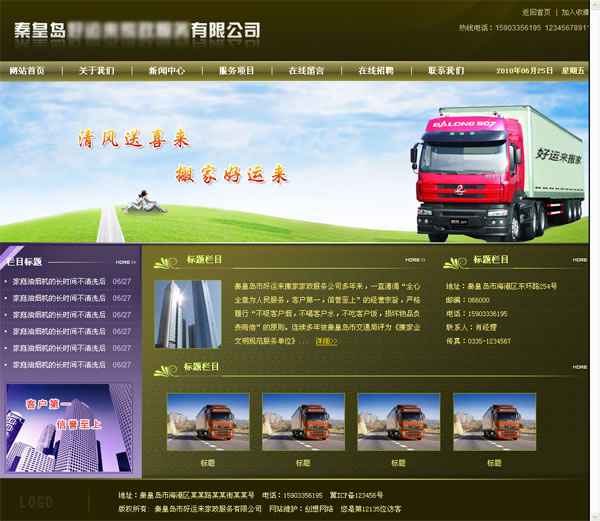Click the skyscraper image beside the company introduction
This screenshot has width=600, height=521.
187,313
